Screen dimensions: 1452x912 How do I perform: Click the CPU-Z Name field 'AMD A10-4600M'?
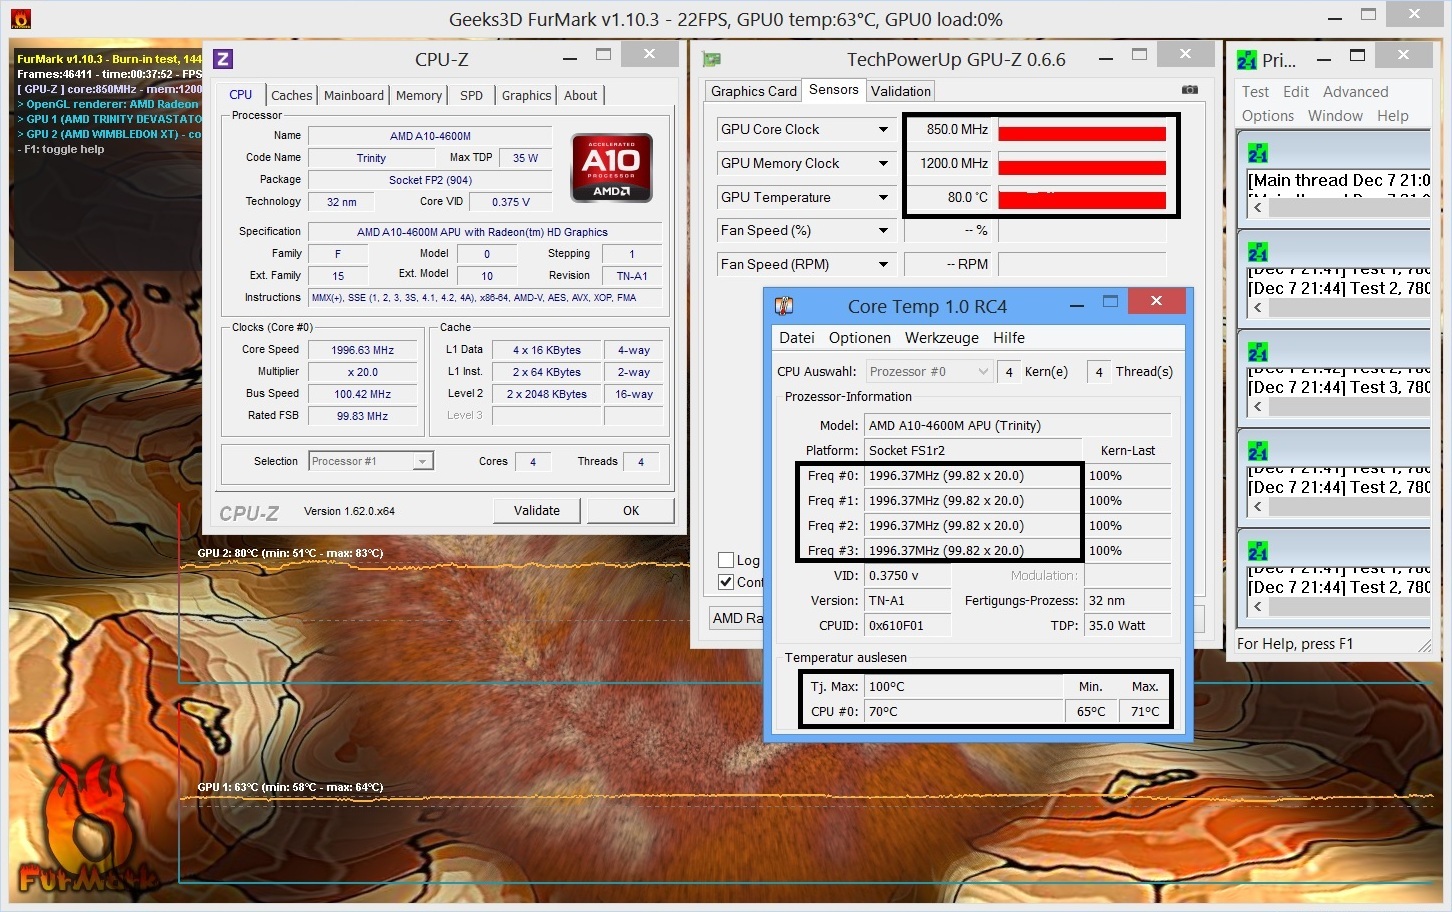click(x=430, y=136)
